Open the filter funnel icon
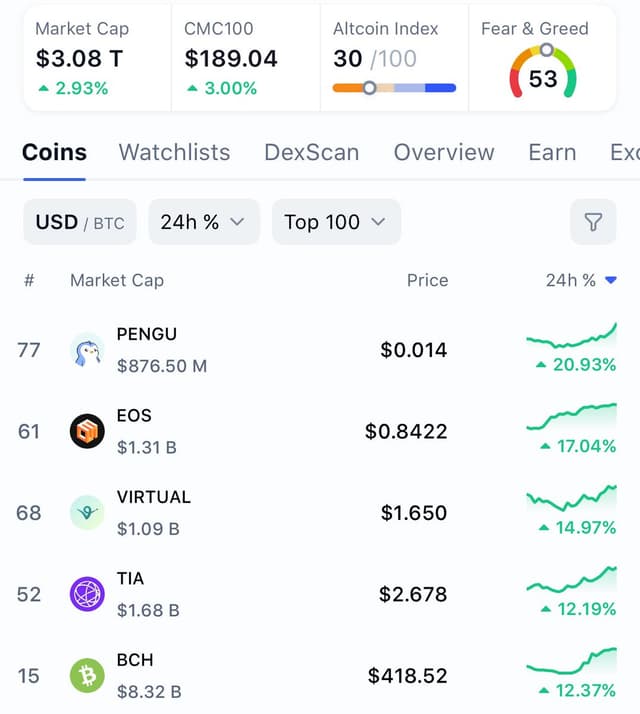The height and width of the screenshot is (714, 640). point(593,222)
